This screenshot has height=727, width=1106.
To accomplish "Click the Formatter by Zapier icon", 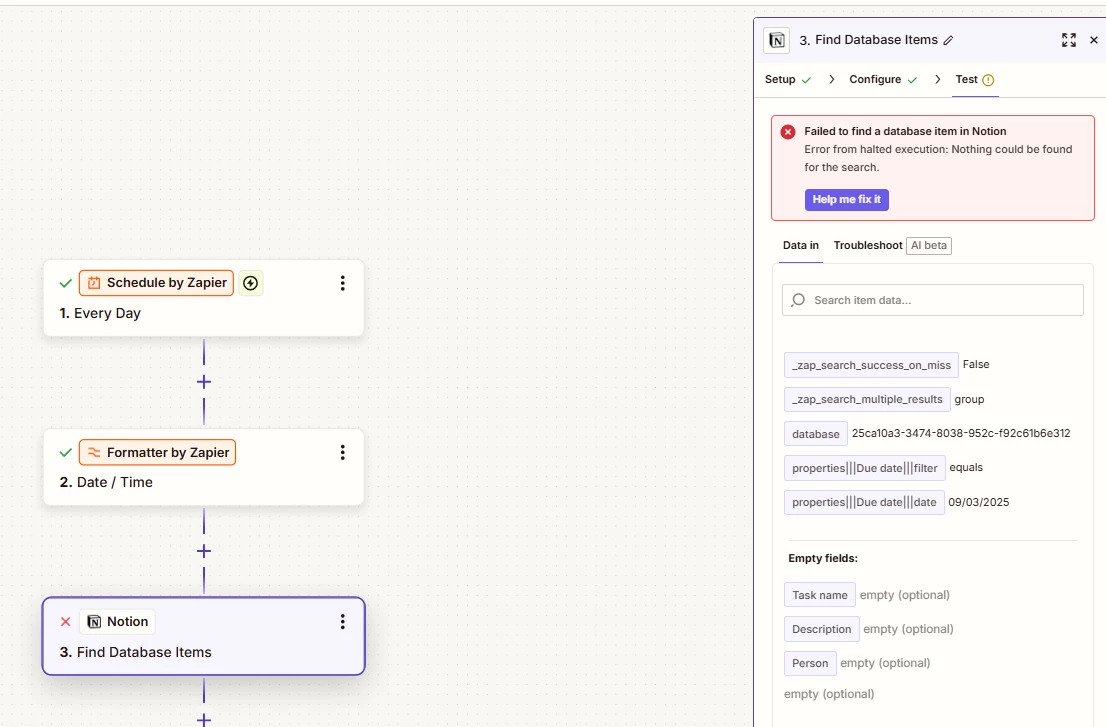I will (x=94, y=452).
